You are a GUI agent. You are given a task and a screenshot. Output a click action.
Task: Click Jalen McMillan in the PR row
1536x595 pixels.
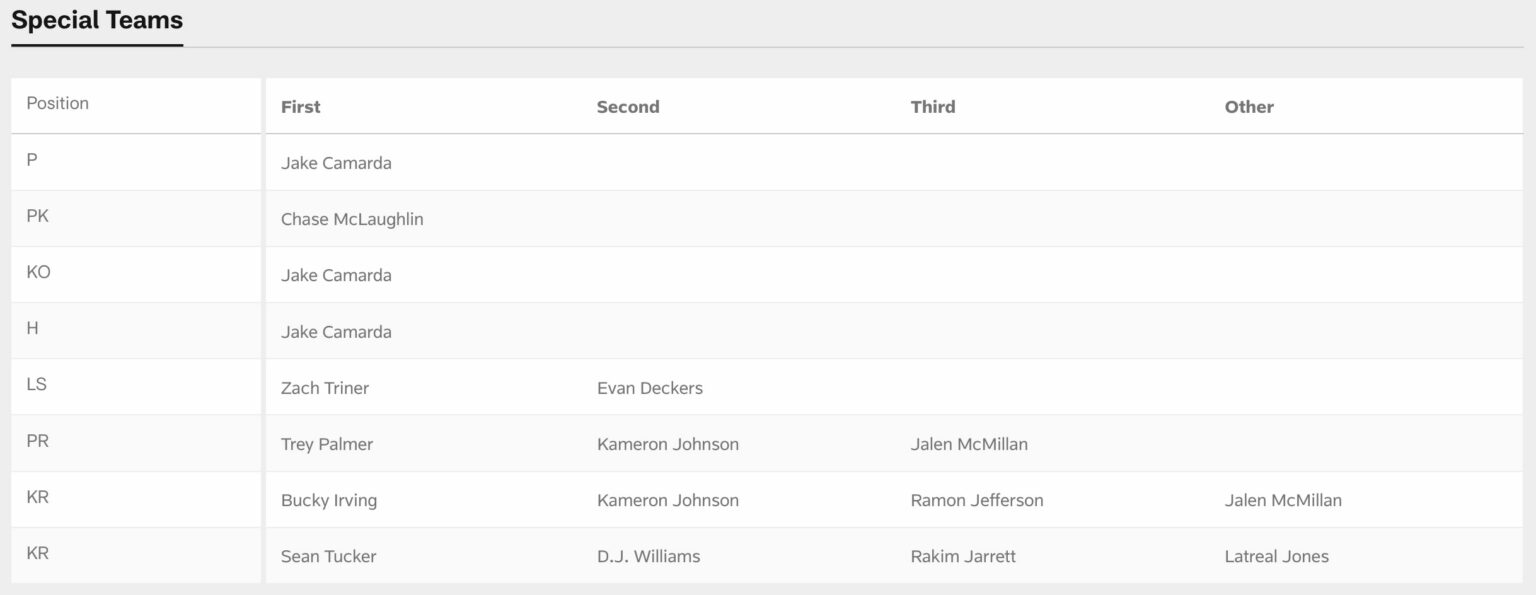click(x=969, y=444)
